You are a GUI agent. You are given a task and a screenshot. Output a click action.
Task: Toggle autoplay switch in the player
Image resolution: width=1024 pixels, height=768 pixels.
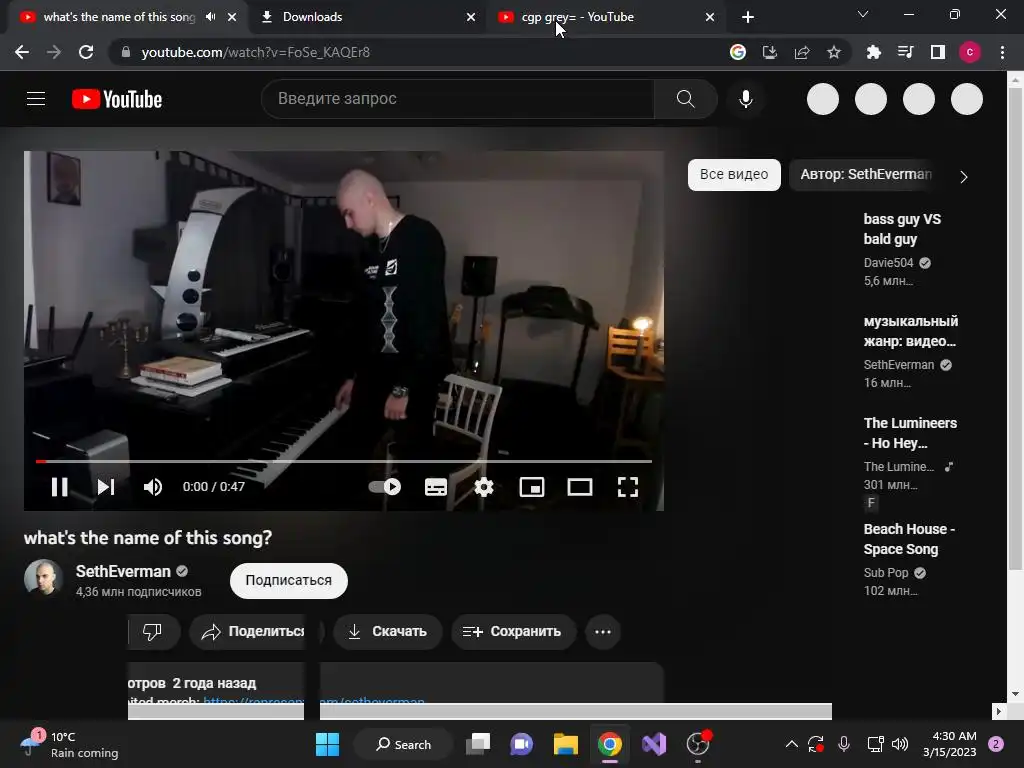pyautogui.click(x=385, y=487)
